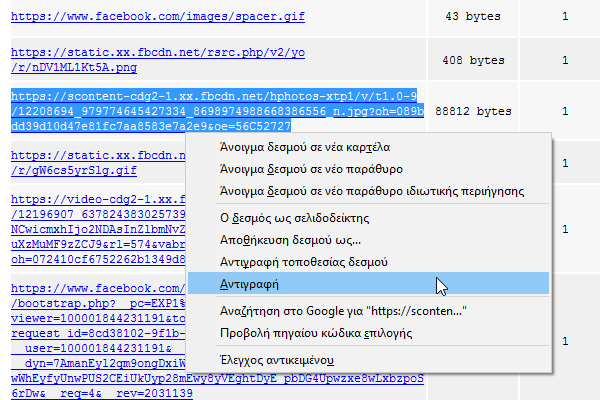
Task: Open the gW6cs5yrSlg.gif link
Action: coord(98,163)
